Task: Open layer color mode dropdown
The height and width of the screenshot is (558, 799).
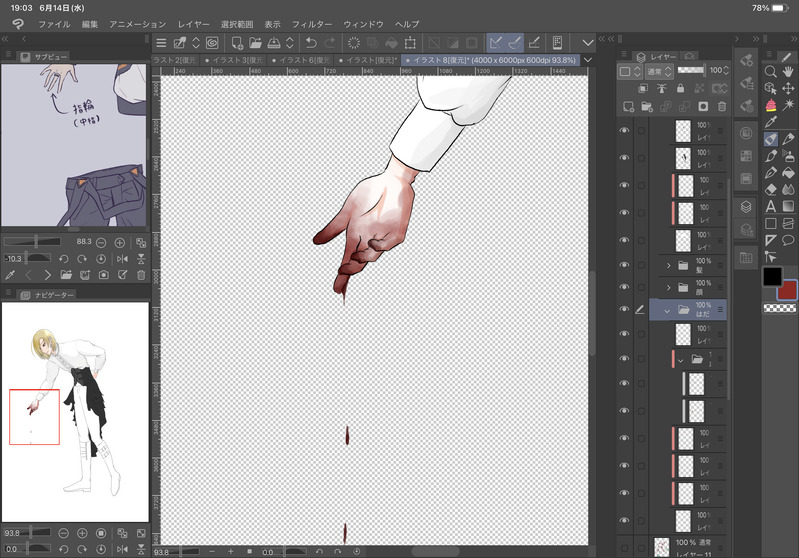Action: tap(630, 72)
